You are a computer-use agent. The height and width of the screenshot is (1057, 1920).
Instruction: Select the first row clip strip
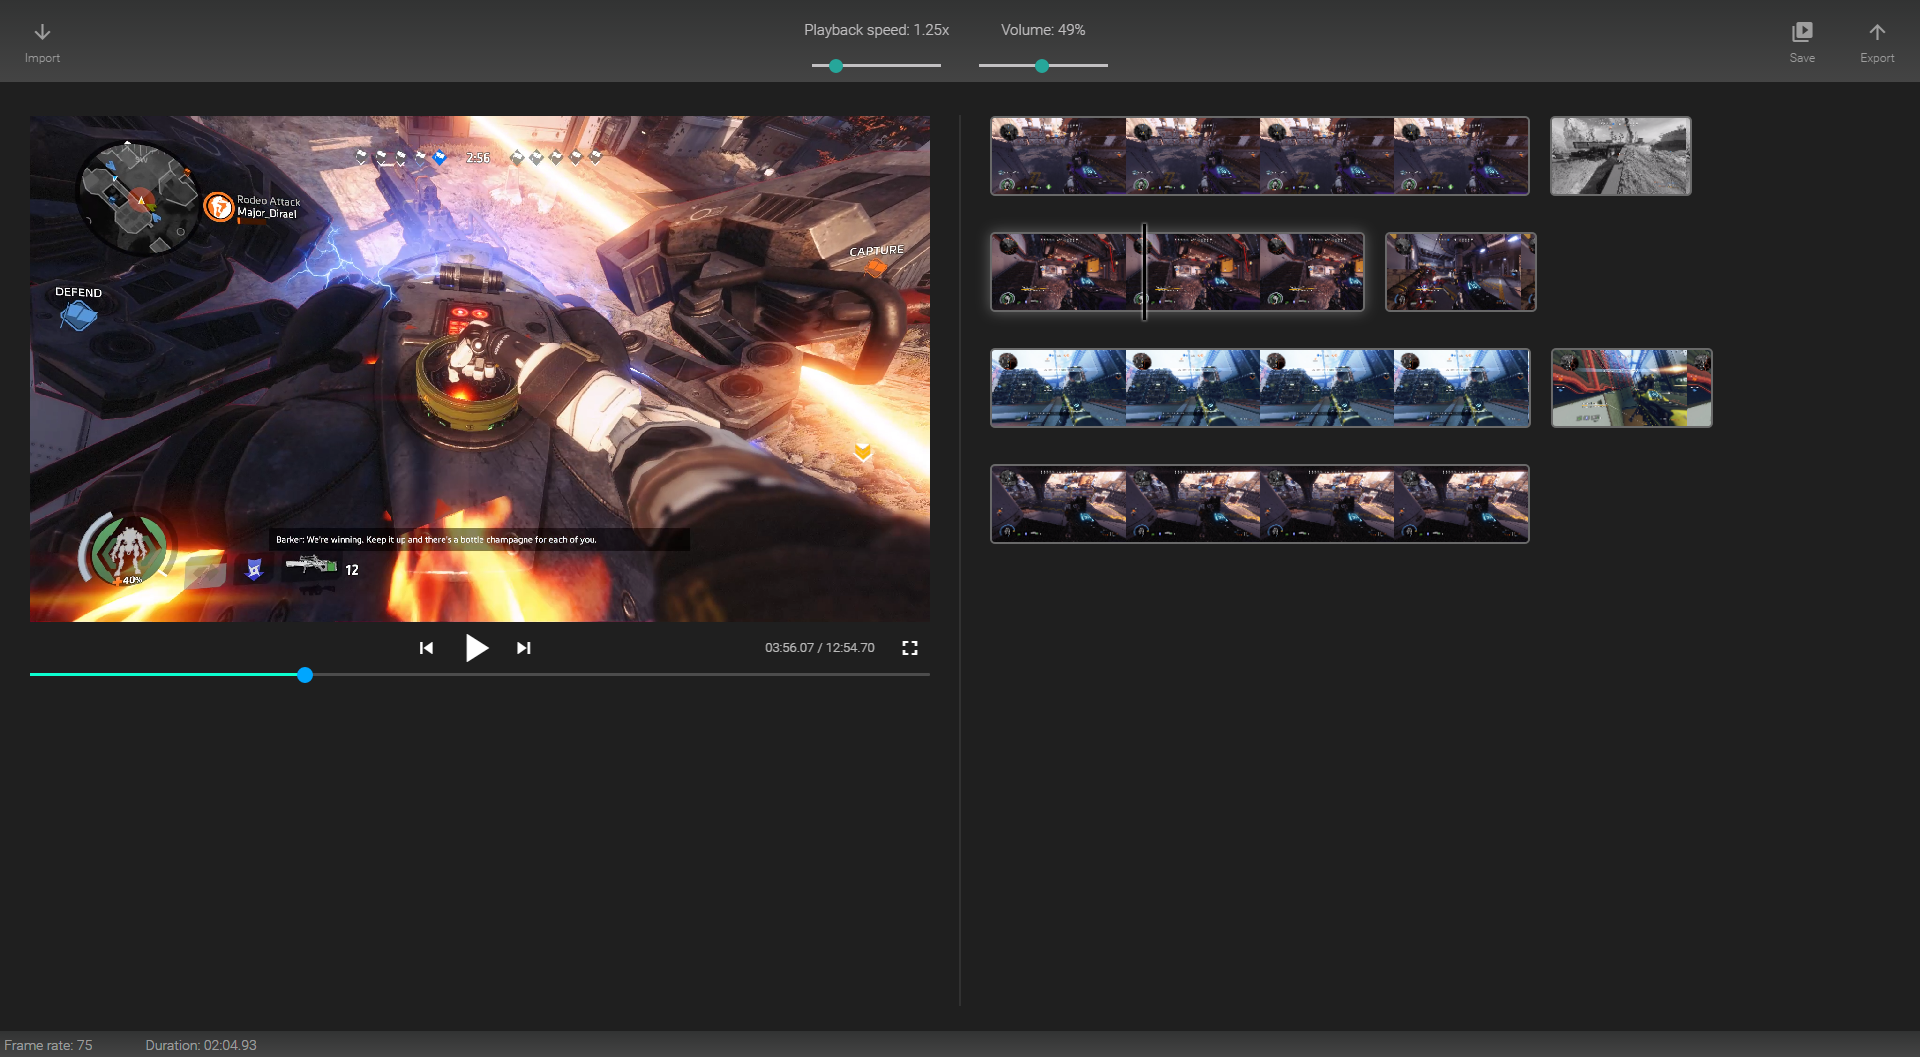[x=1260, y=156]
